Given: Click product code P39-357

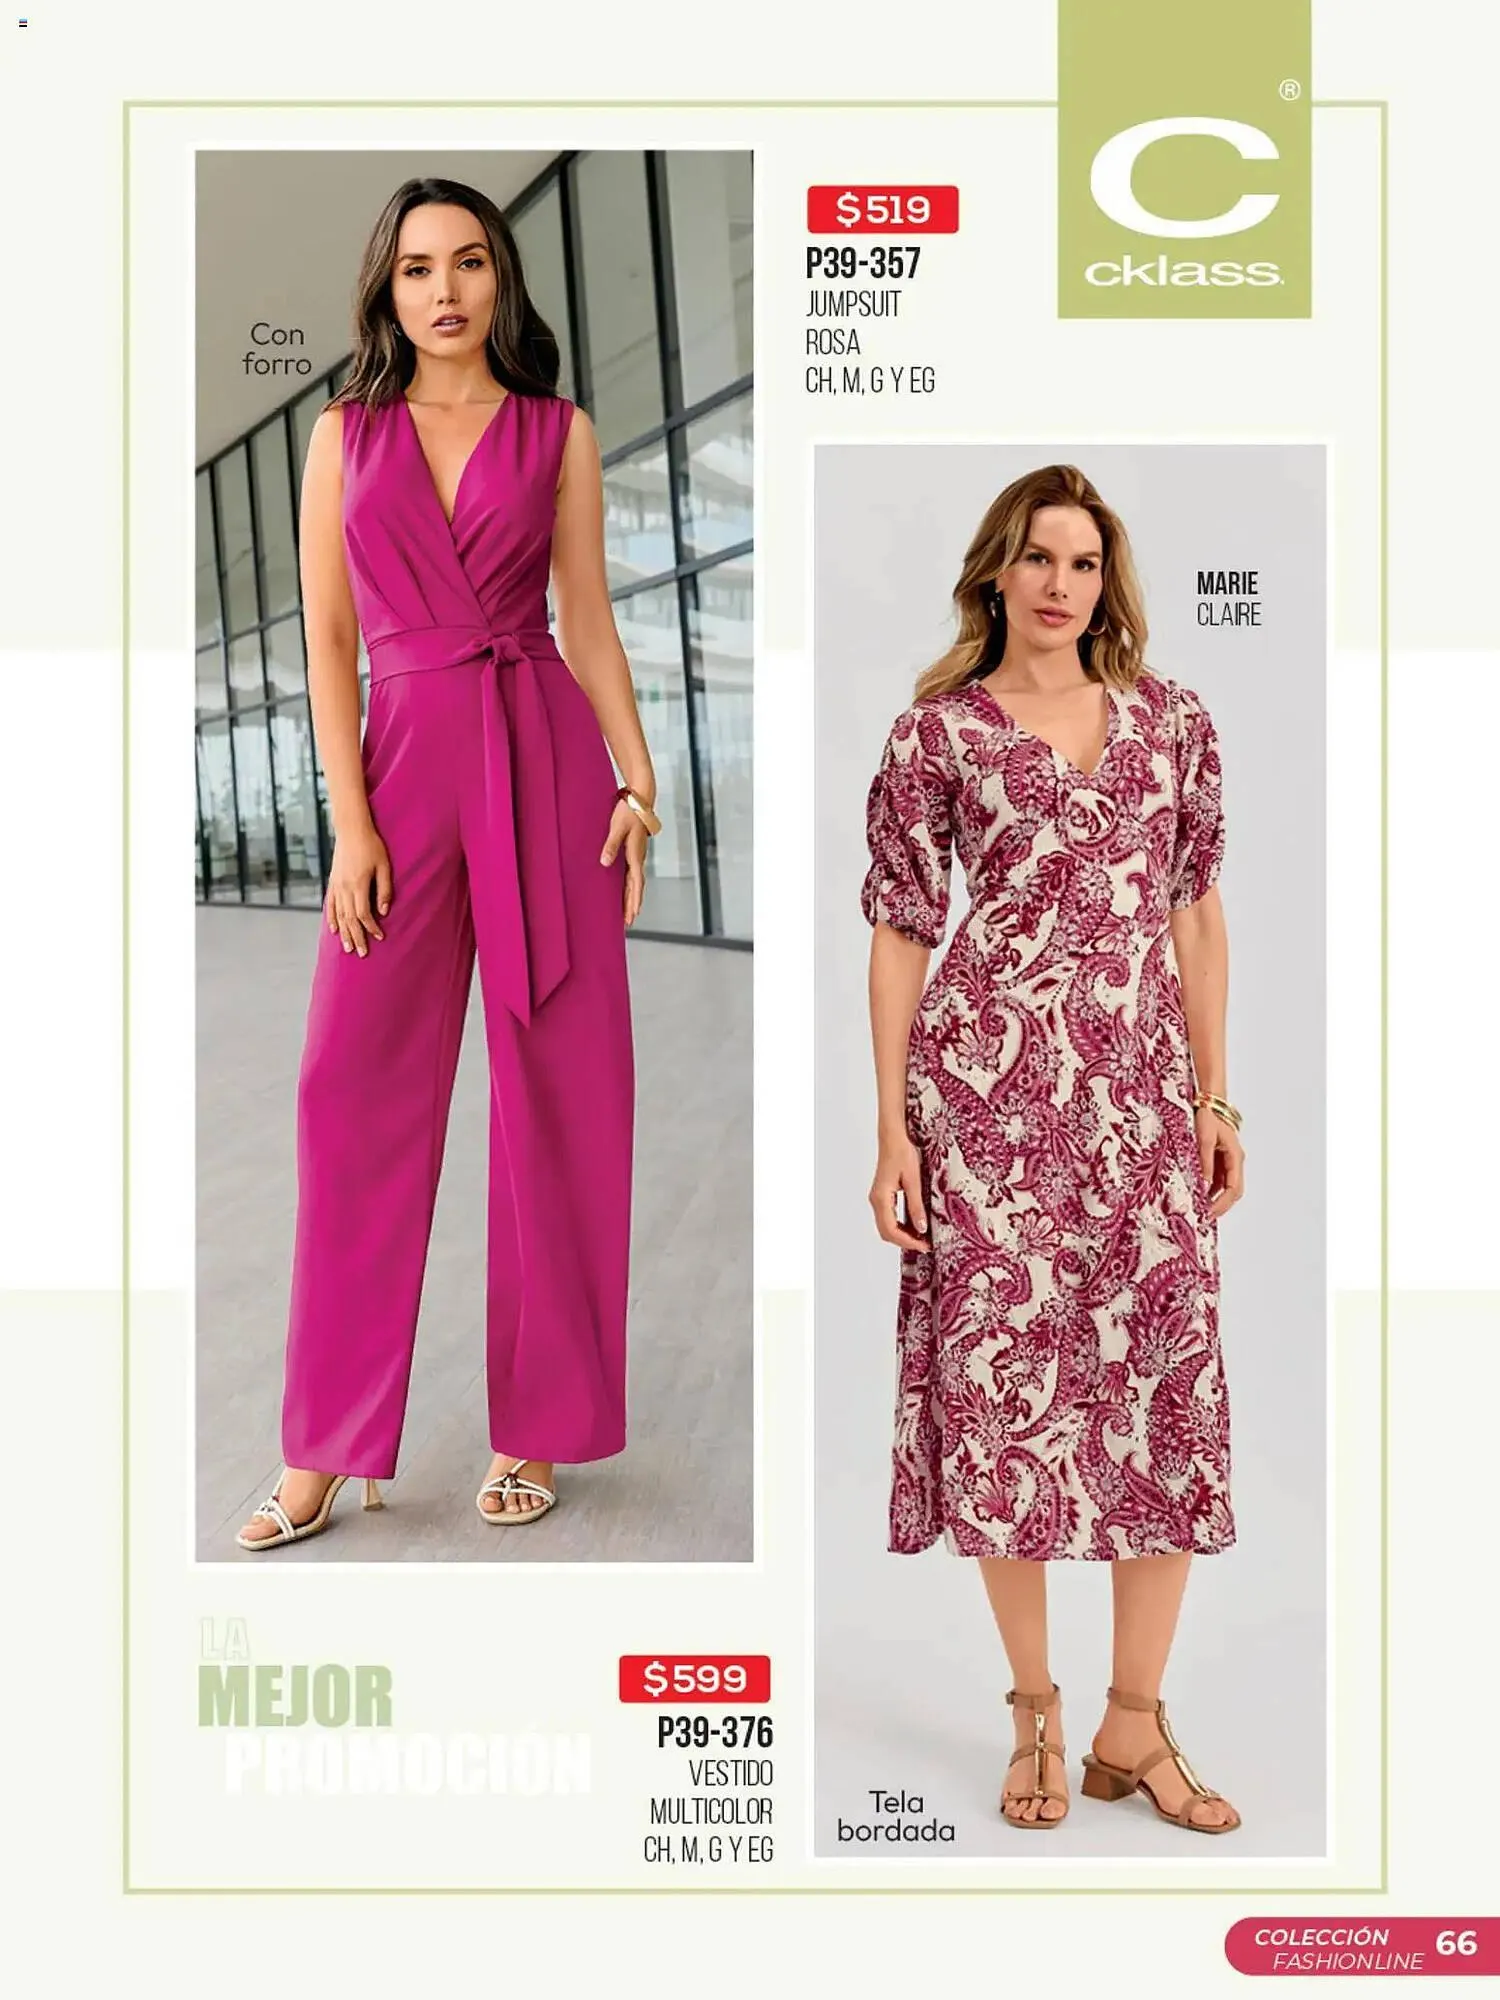Looking at the screenshot, I should 863,264.
